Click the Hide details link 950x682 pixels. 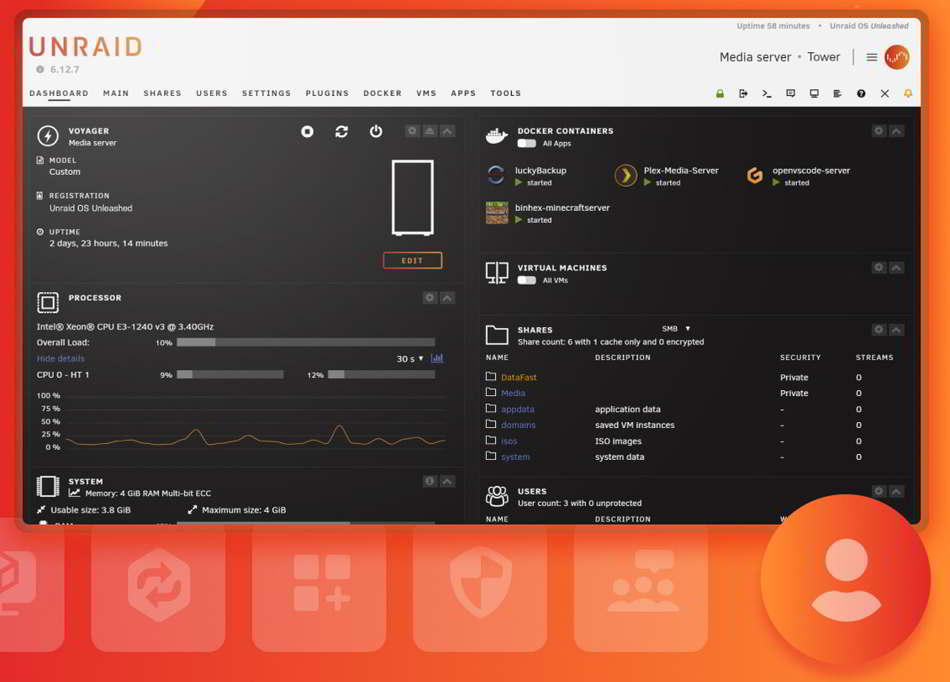pos(61,359)
